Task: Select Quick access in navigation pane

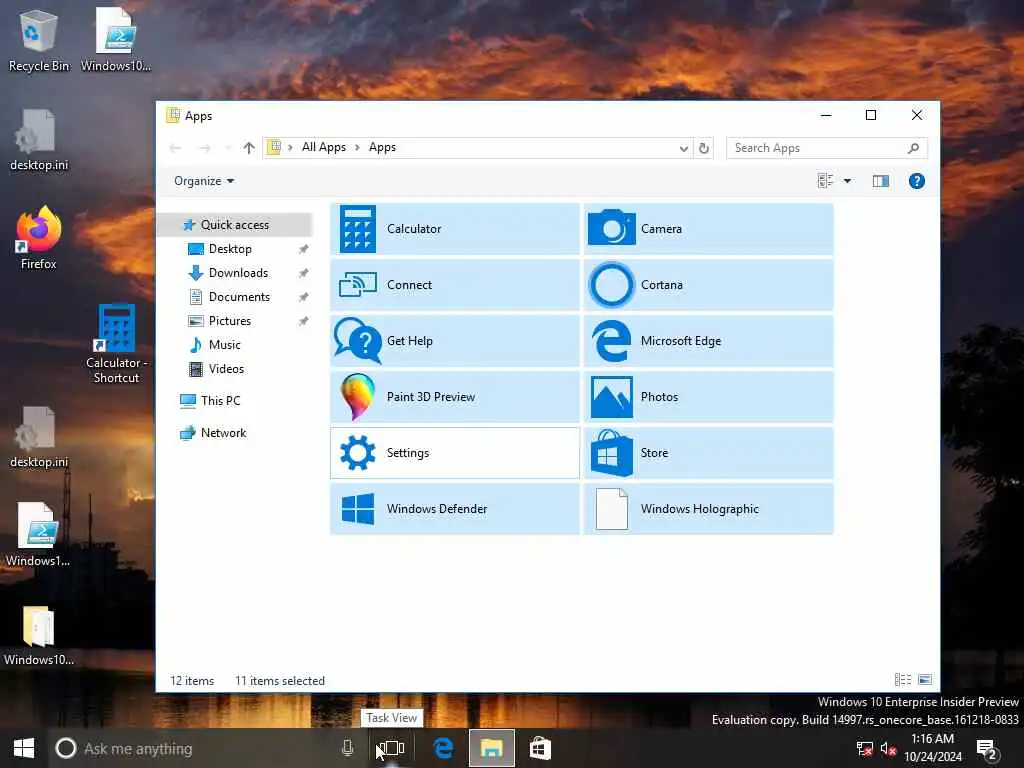Action: click(234, 225)
